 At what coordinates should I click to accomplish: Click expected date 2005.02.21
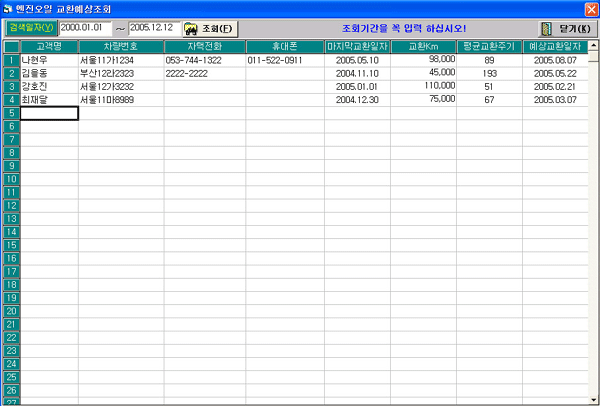tap(555, 87)
